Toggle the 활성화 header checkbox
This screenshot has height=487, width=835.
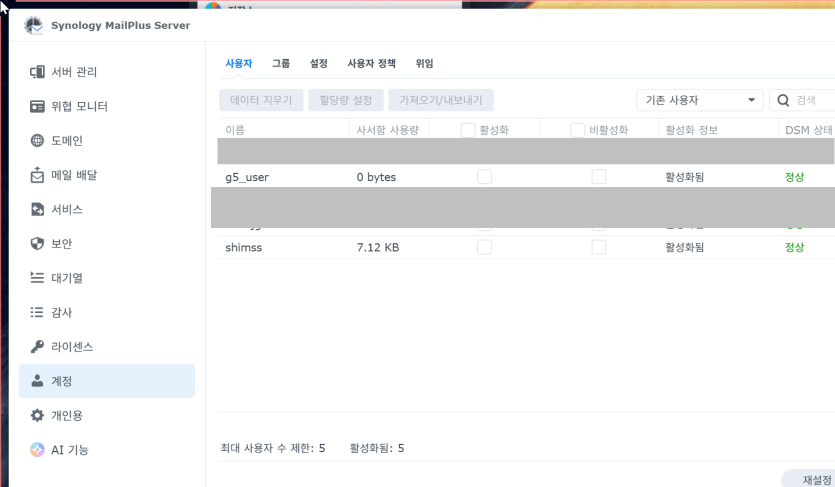468,130
